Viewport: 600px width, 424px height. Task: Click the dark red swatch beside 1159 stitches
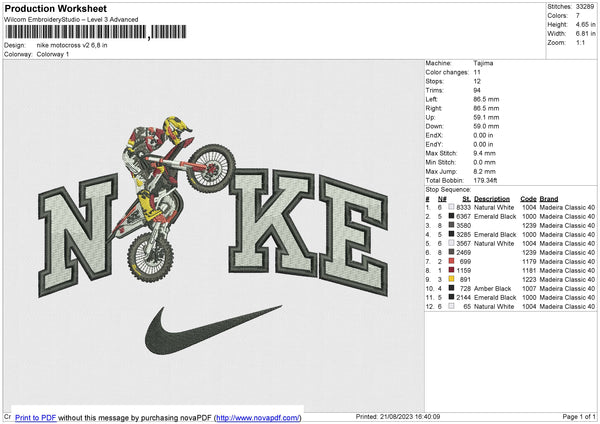pyautogui.click(x=452, y=270)
